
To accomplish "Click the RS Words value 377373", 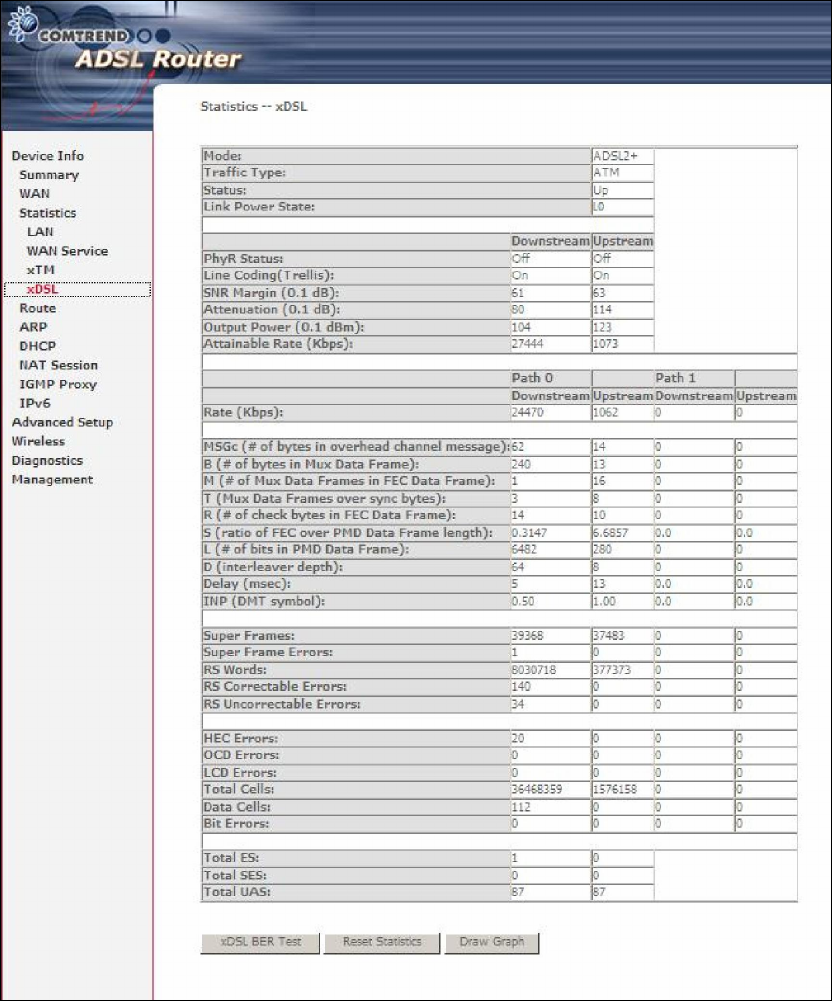I will (612, 670).
